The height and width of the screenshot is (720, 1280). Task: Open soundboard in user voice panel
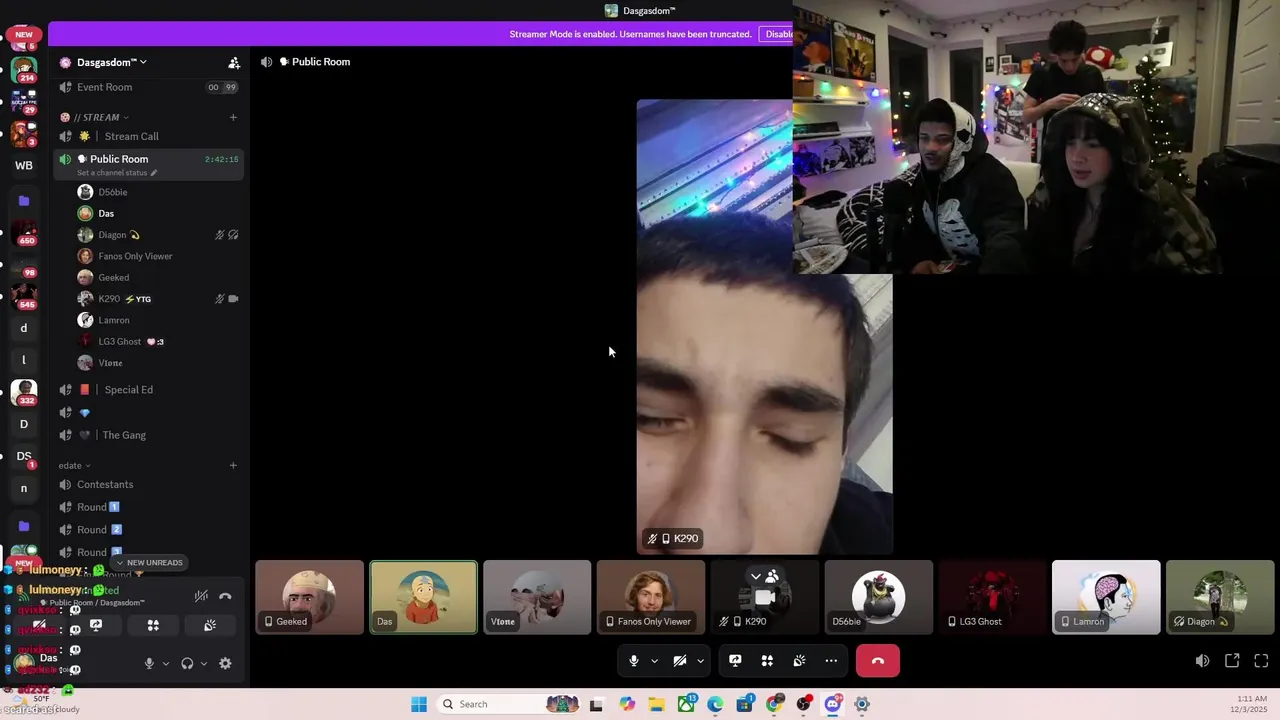[210, 625]
